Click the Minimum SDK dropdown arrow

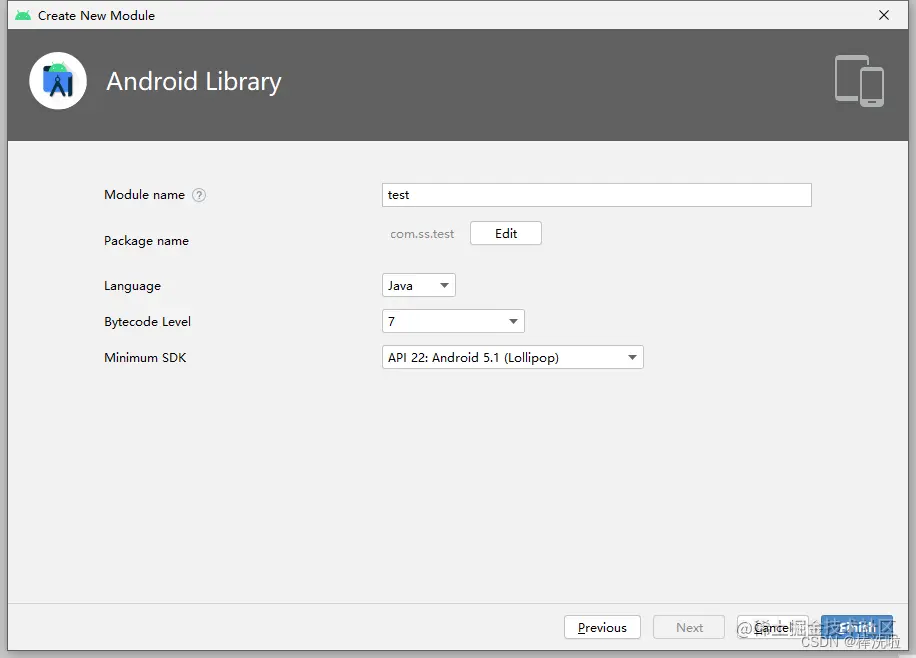coord(632,357)
